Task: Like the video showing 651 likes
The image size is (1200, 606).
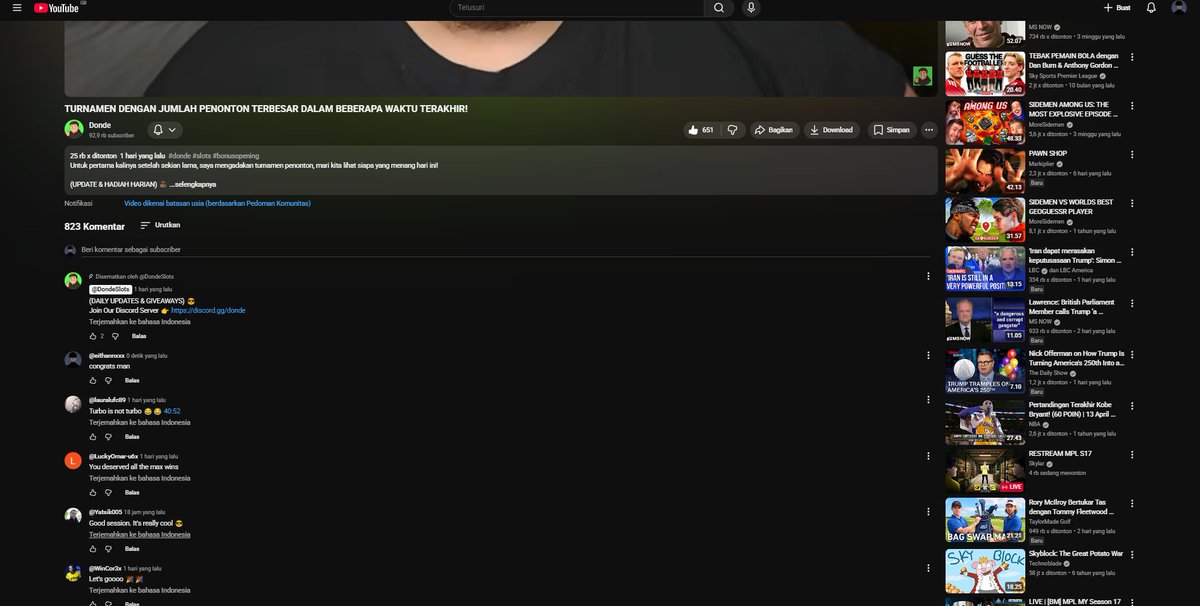Action: tap(697, 129)
